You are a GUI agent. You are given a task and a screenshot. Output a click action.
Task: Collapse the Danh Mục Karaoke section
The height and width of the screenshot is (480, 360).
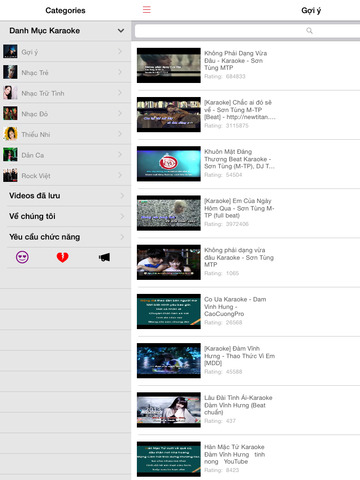[121, 31]
